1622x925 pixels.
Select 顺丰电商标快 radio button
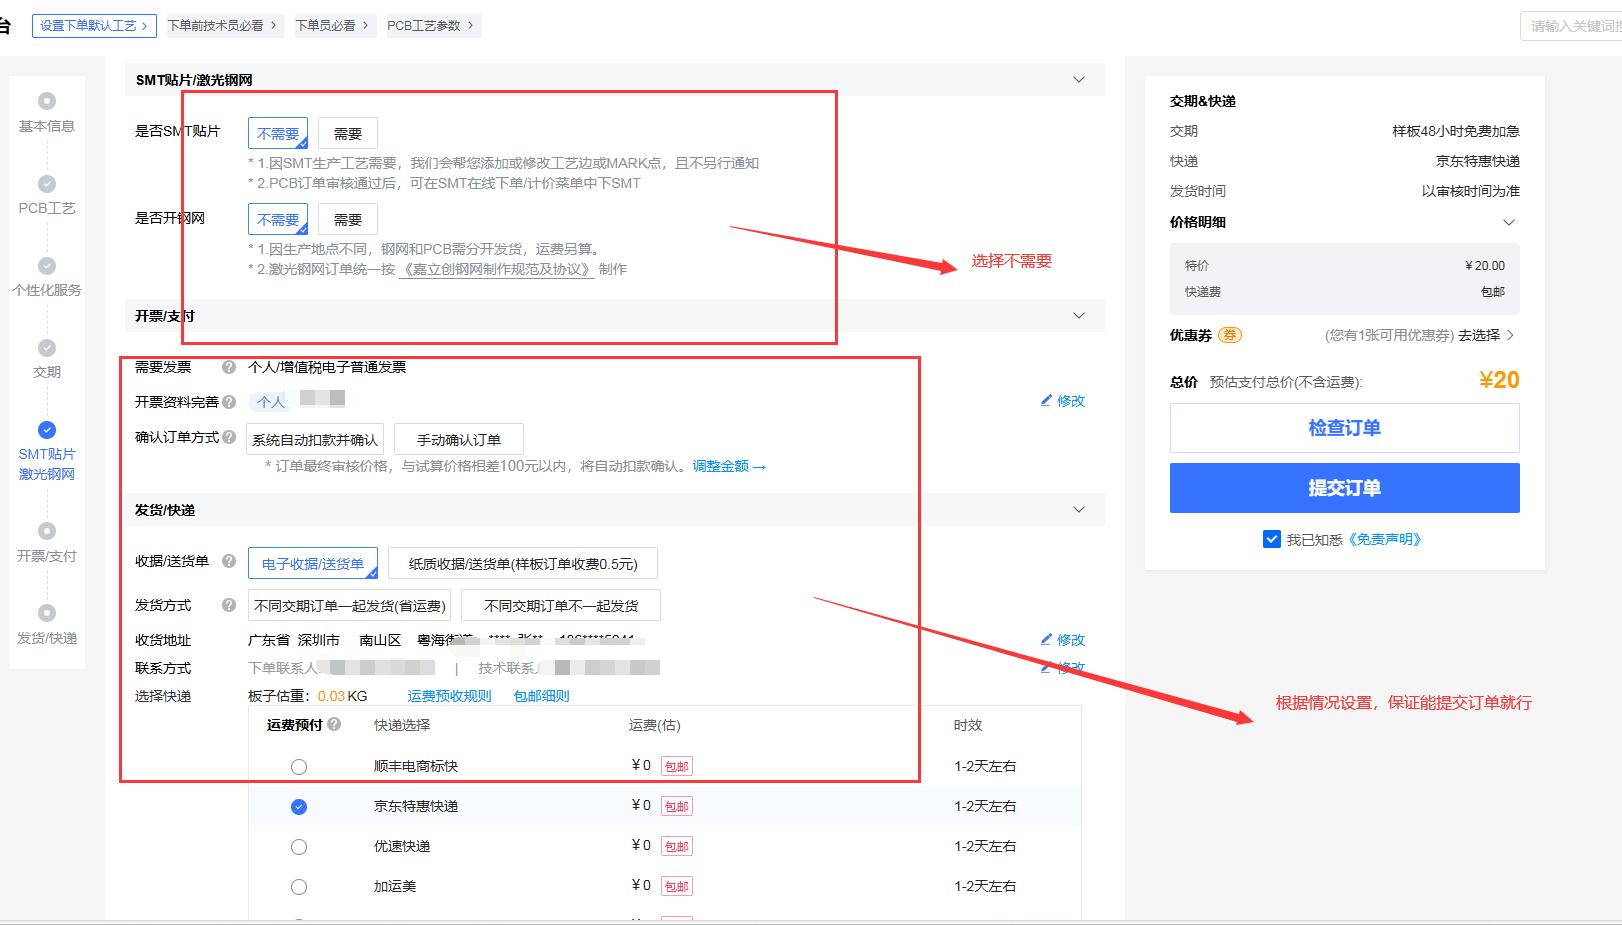pos(299,767)
